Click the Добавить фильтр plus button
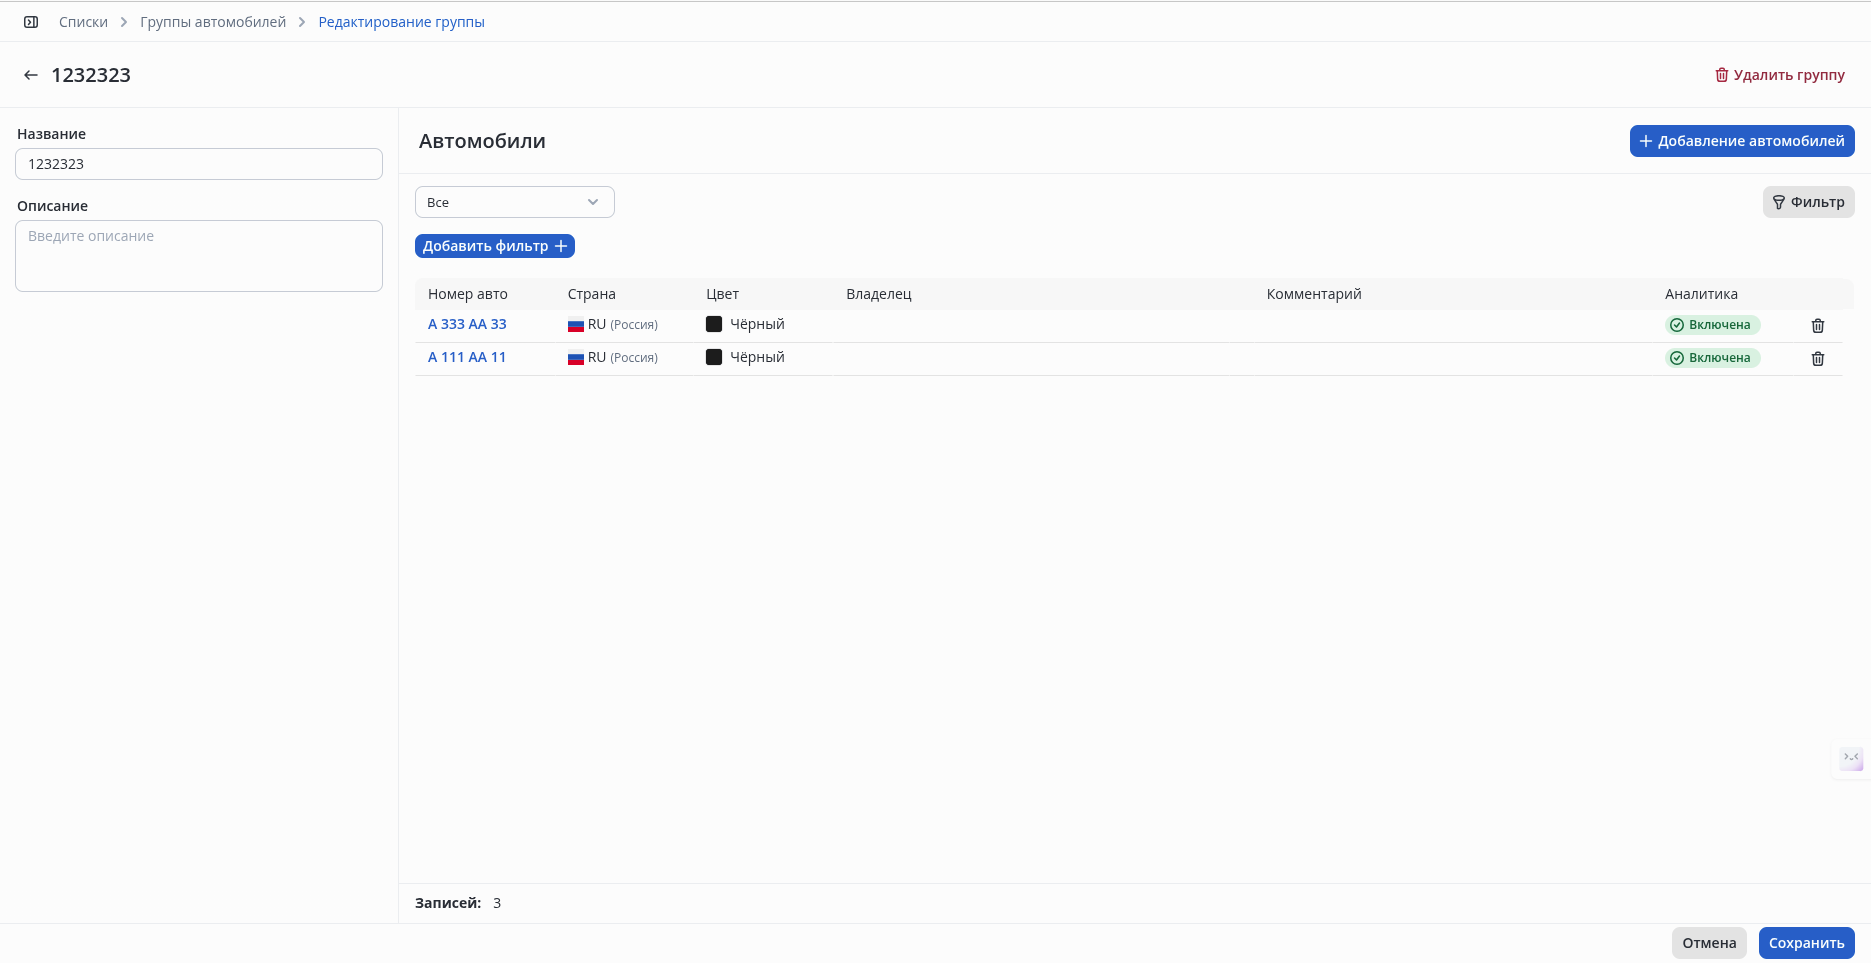This screenshot has width=1871, height=963. pyautogui.click(x=494, y=246)
